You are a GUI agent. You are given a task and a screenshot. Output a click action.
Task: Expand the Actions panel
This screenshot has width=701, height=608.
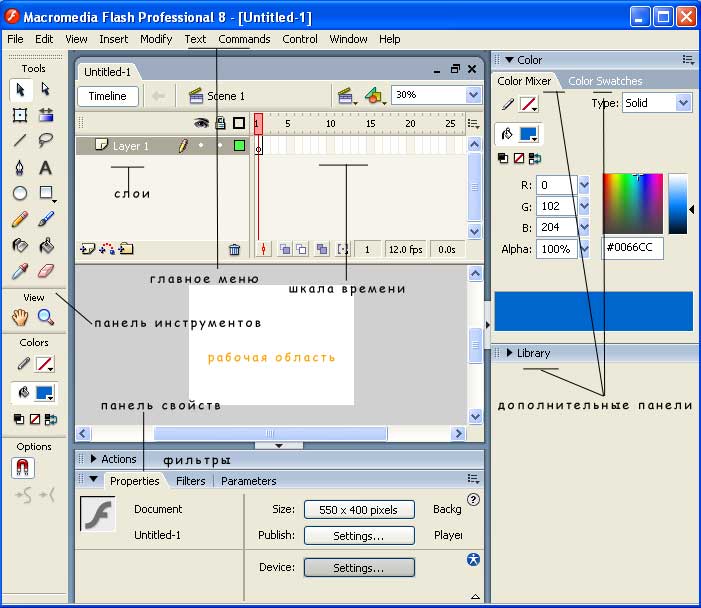(93, 459)
